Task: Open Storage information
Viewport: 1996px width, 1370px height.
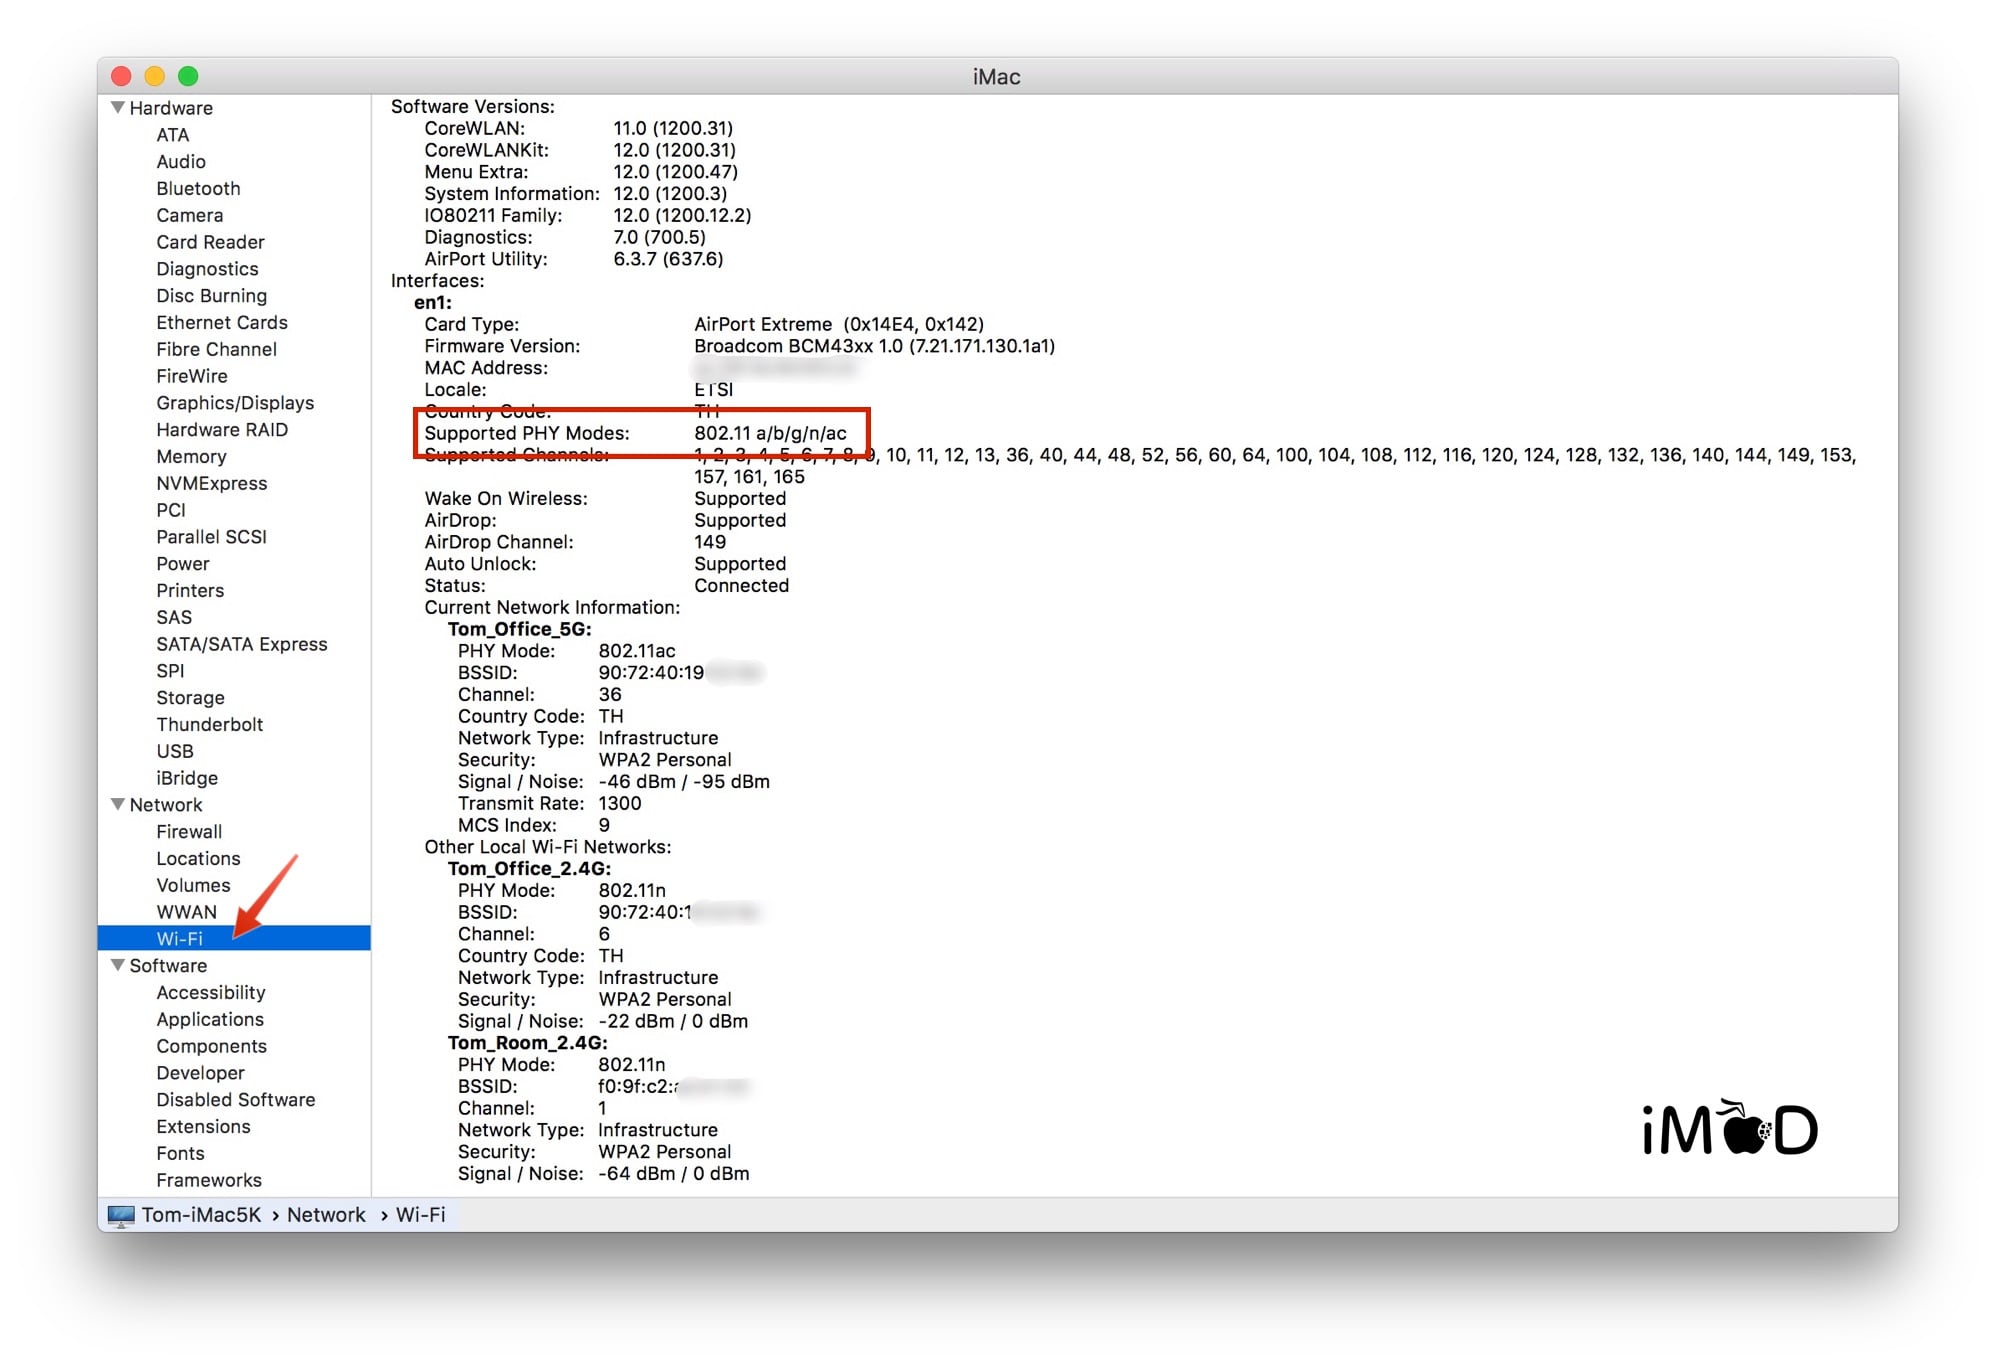Action: pyautogui.click(x=190, y=697)
